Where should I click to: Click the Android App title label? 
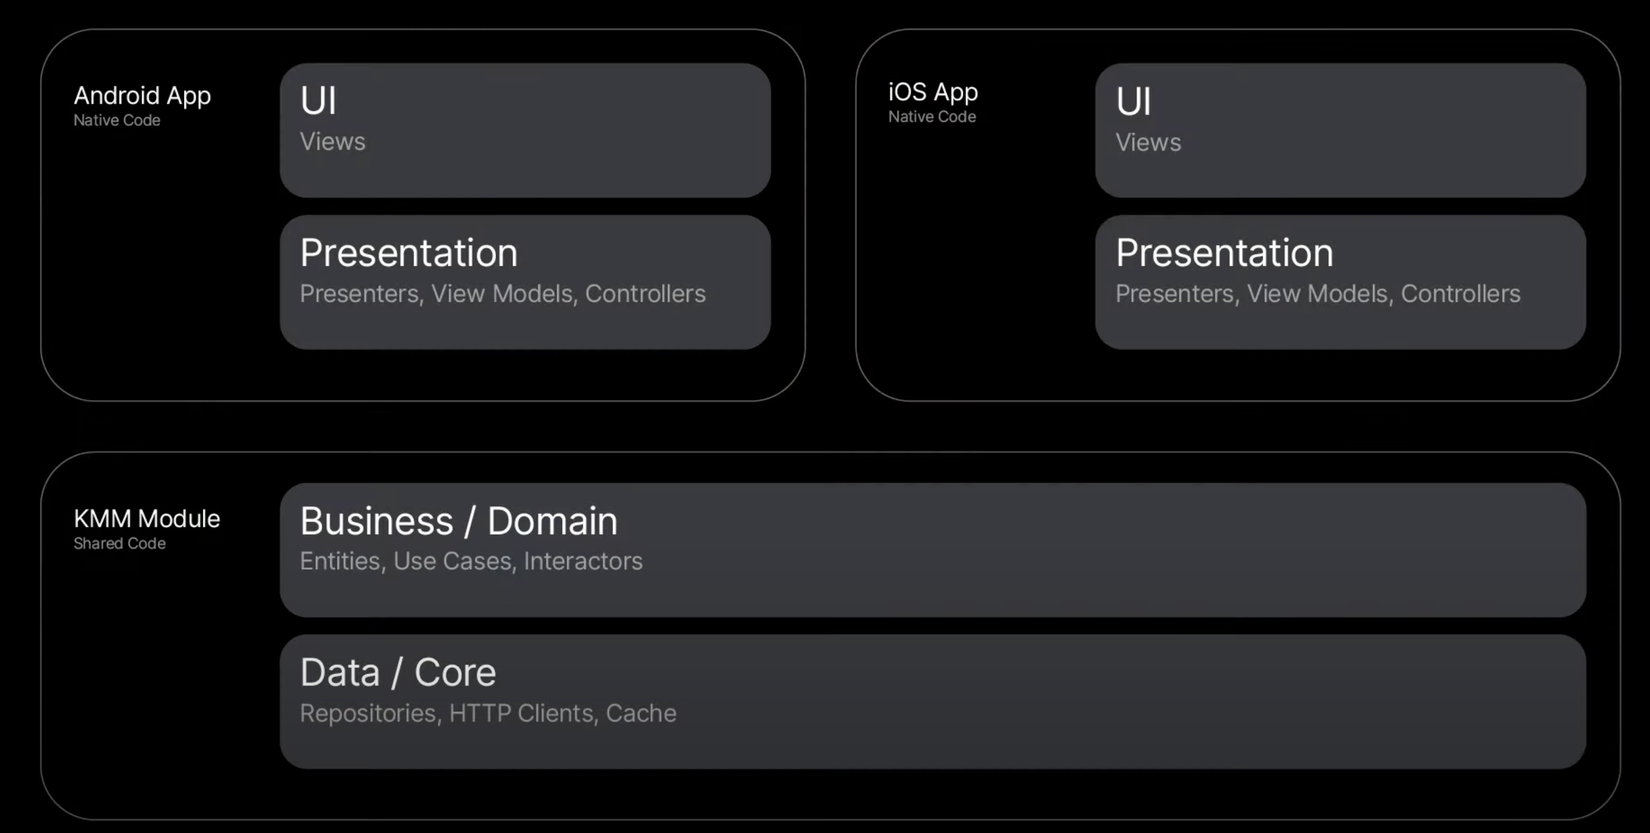pyautogui.click(x=142, y=96)
